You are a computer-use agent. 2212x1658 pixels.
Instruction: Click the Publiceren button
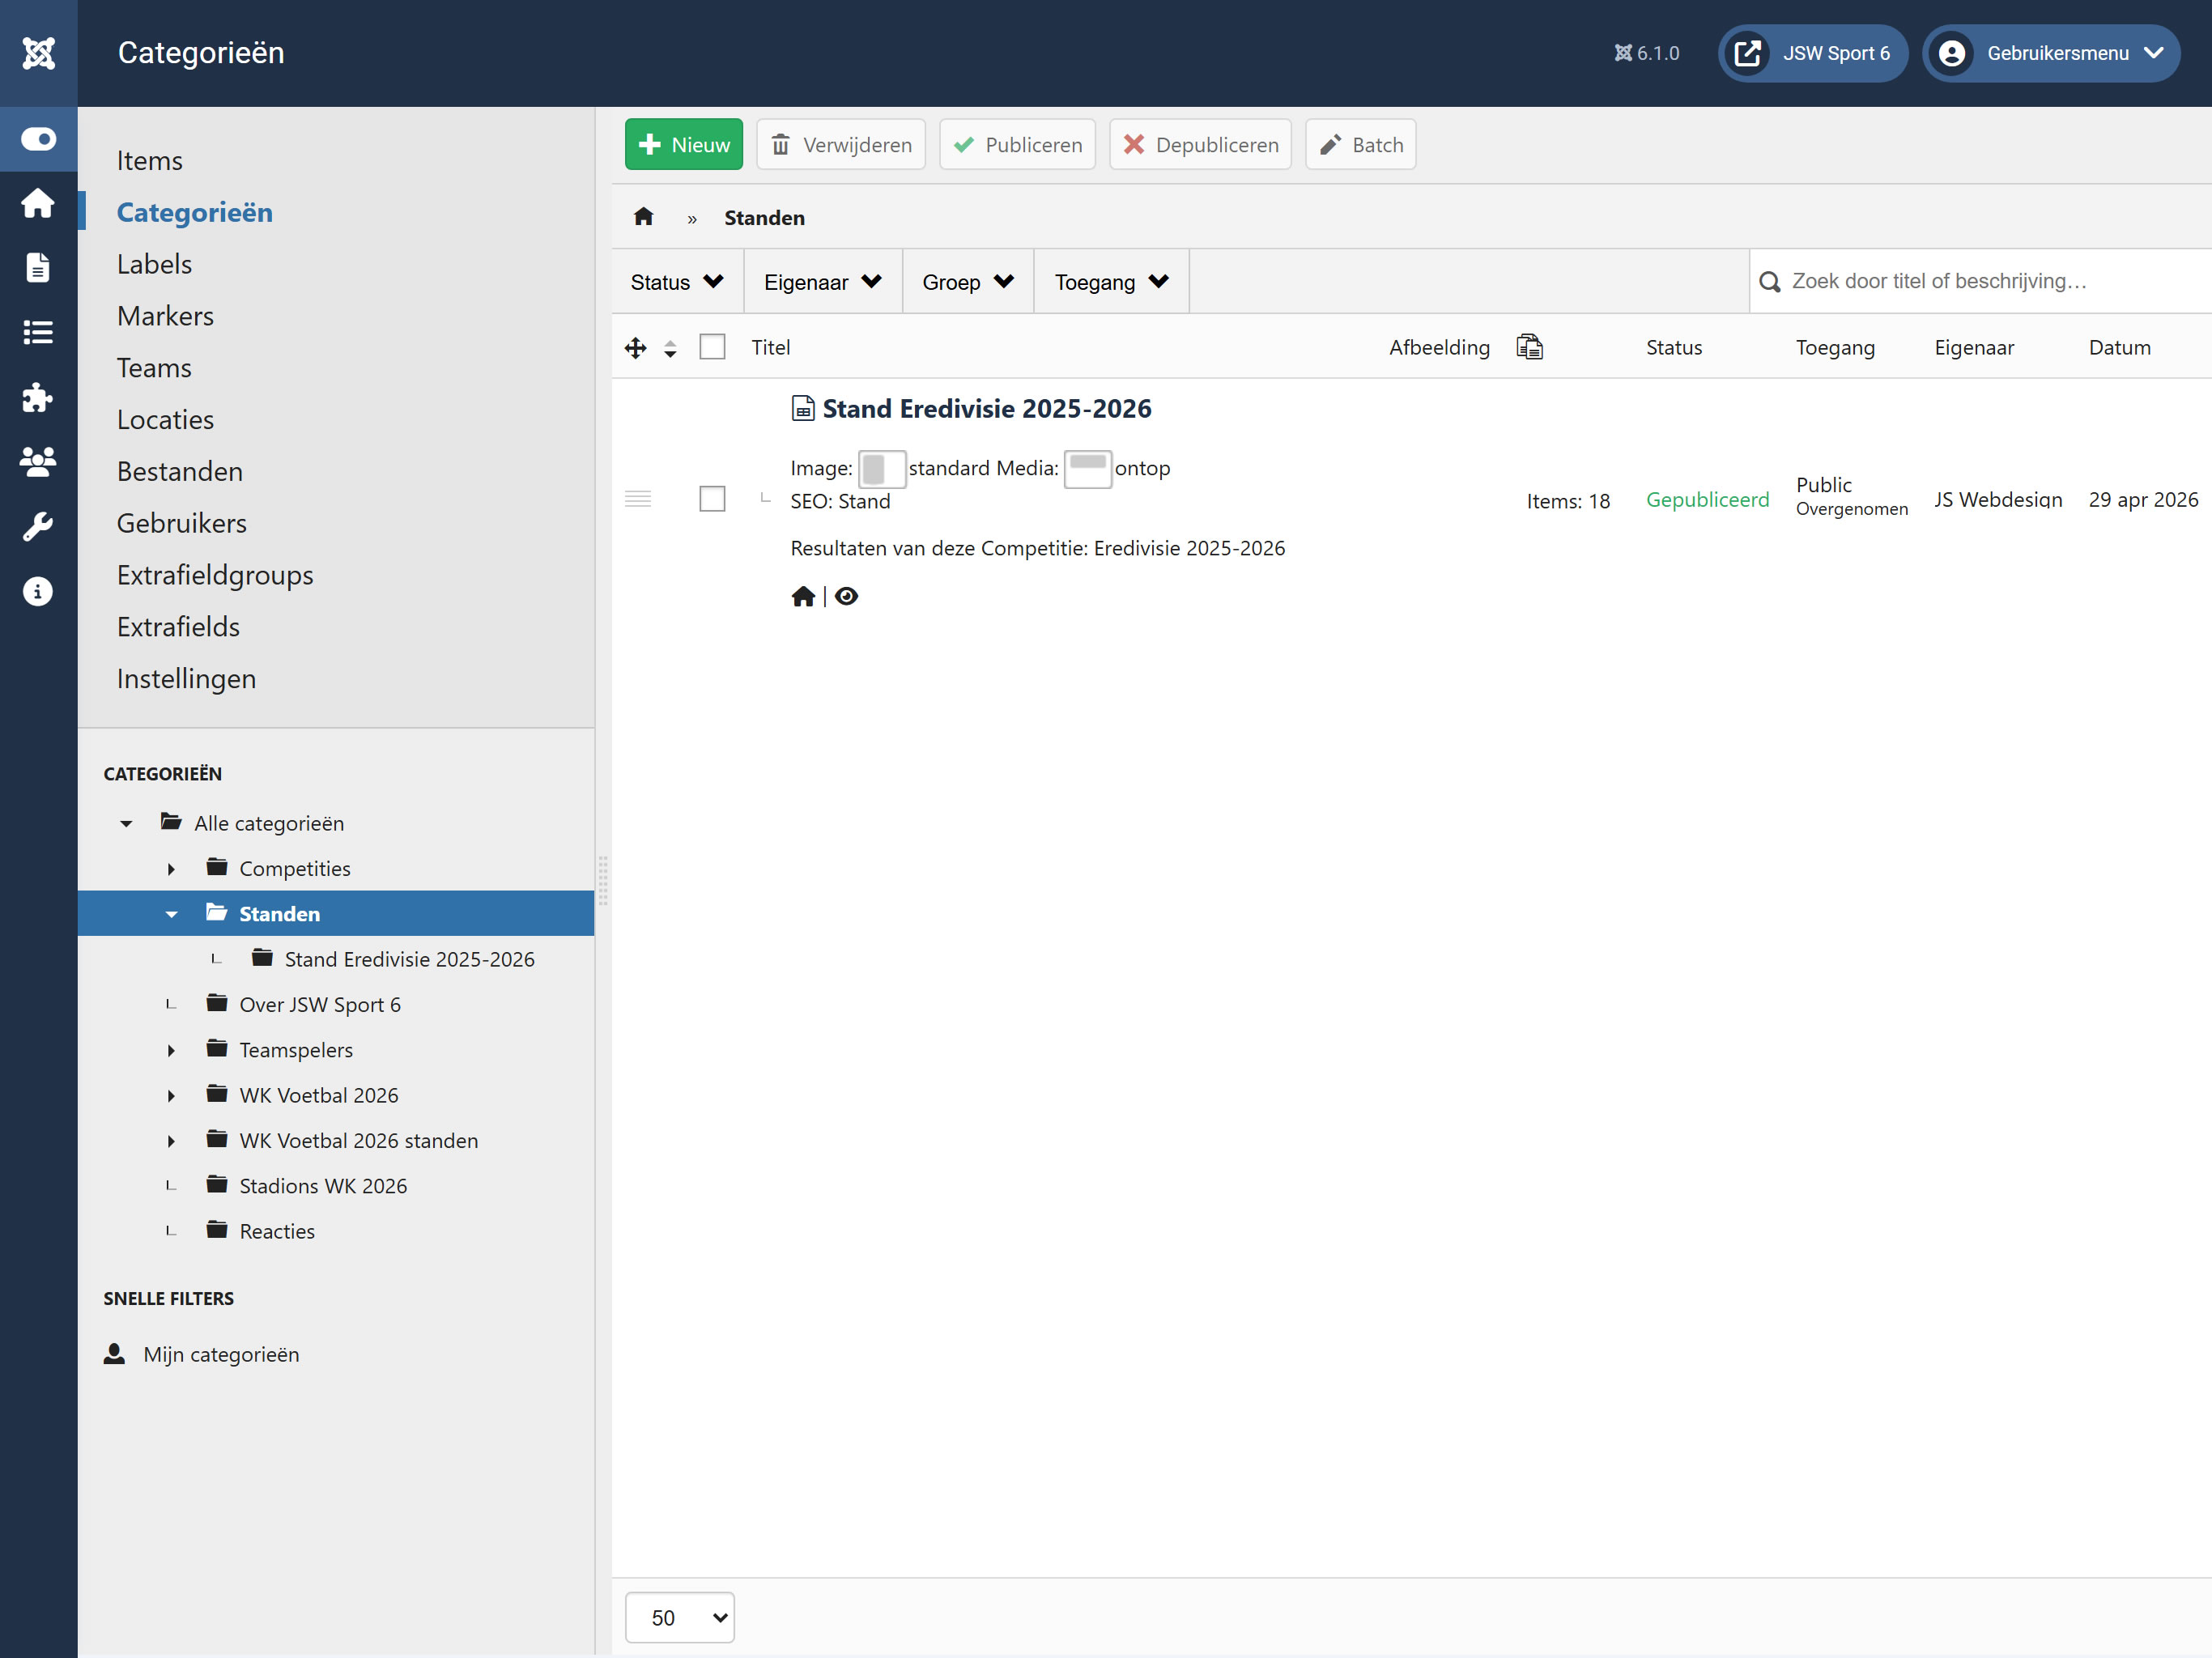click(1017, 144)
